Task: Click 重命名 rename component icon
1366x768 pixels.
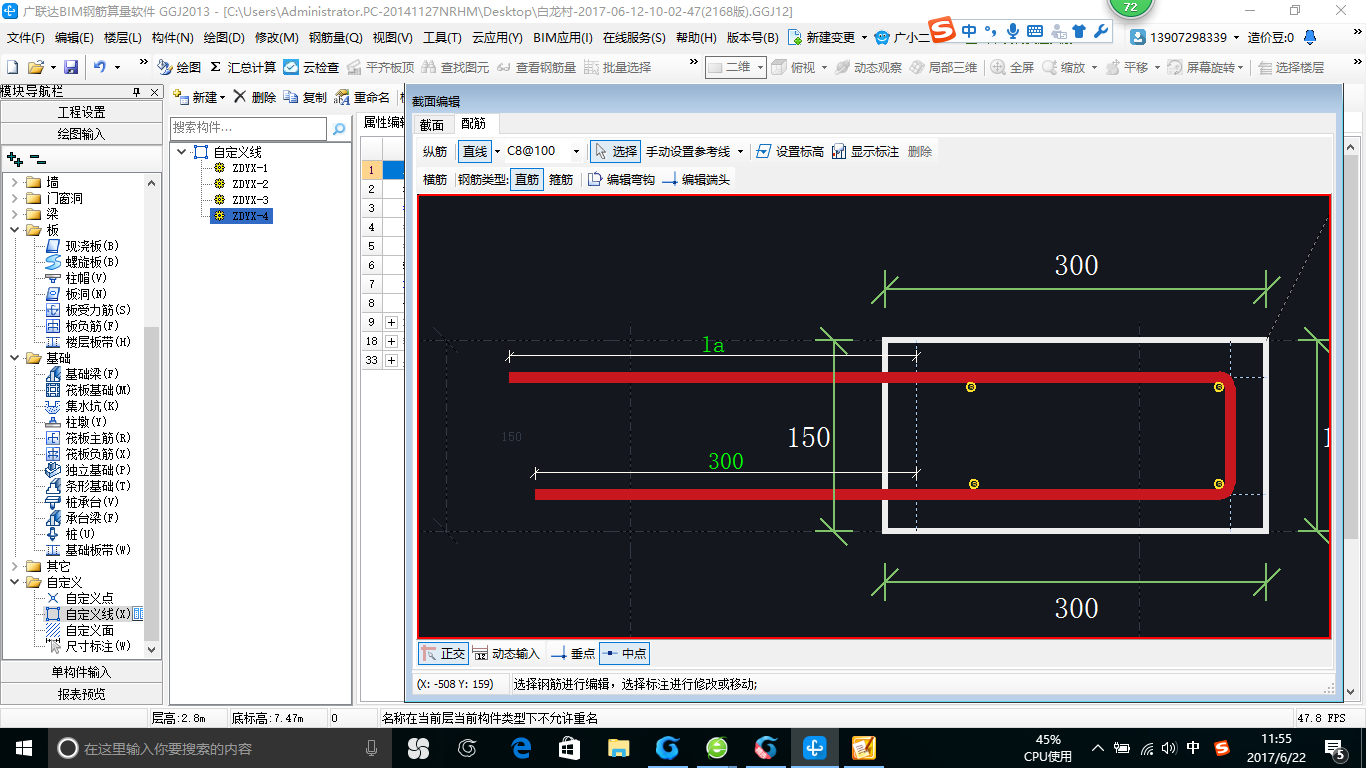Action: point(363,97)
